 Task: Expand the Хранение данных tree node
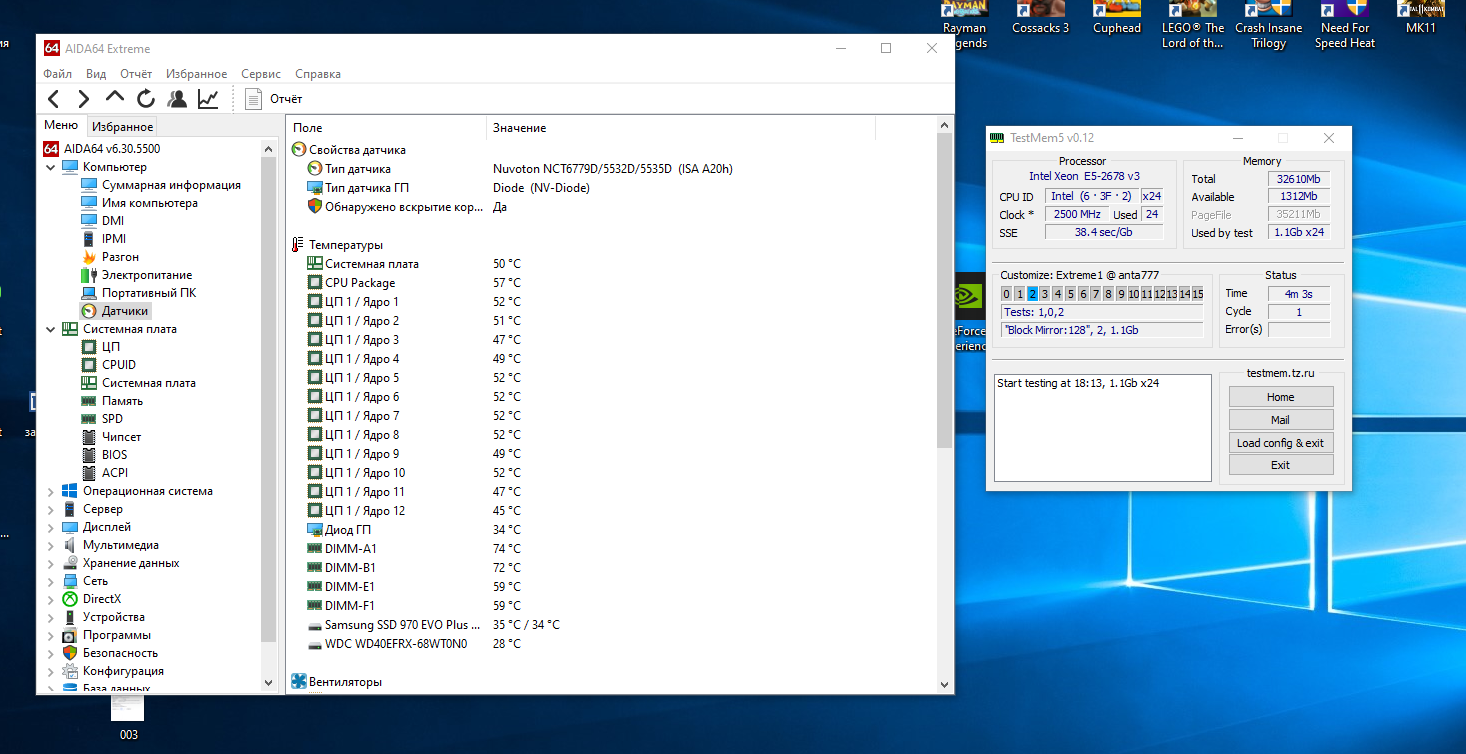click(51, 563)
